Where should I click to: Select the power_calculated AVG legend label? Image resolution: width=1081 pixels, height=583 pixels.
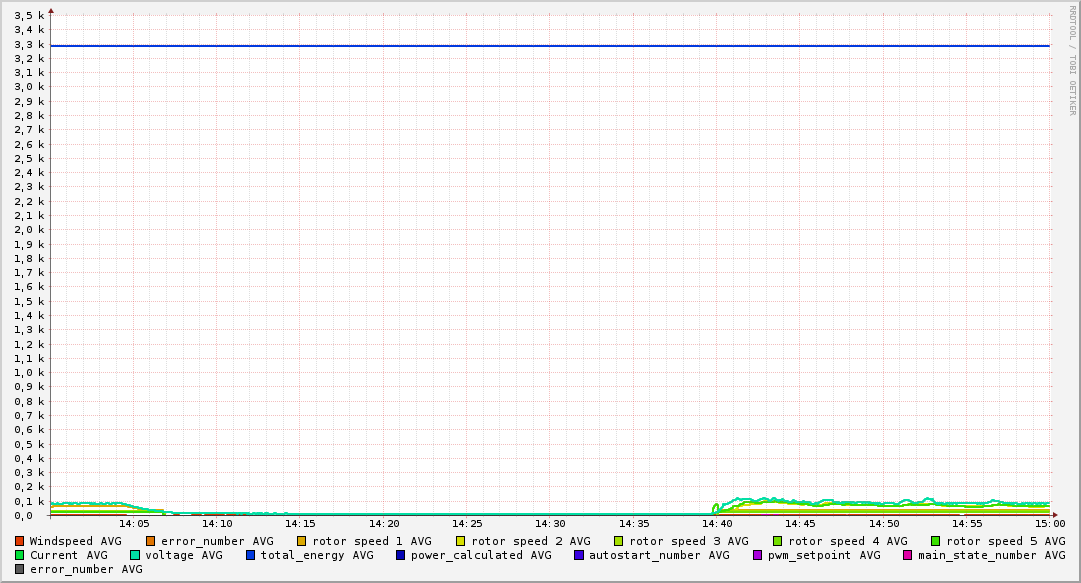tap(481, 555)
